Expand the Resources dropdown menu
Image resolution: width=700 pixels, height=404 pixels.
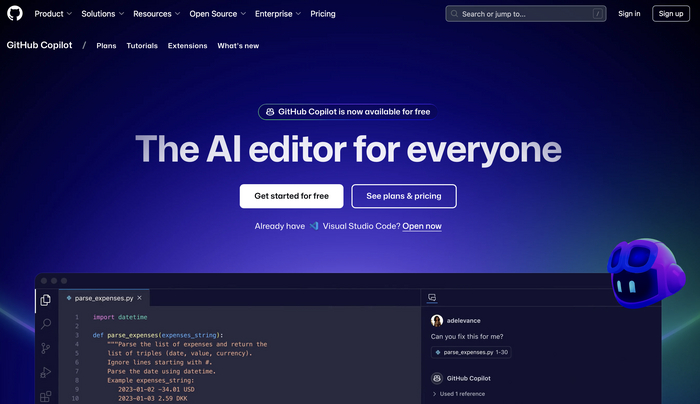pos(157,14)
